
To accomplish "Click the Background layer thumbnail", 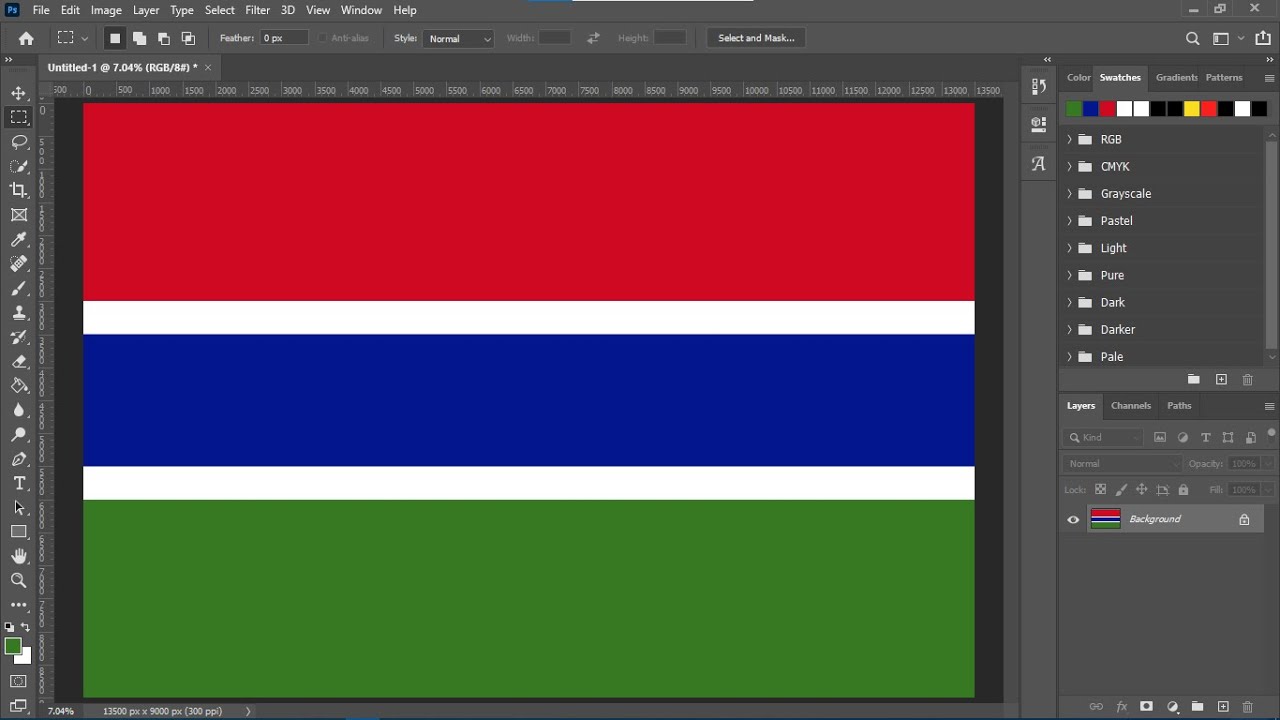I will (1105, 519).
